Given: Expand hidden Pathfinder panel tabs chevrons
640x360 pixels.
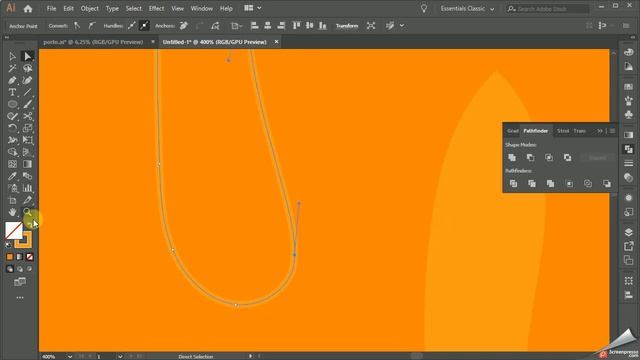Looking at the screenshot, I should click(600, 131).
